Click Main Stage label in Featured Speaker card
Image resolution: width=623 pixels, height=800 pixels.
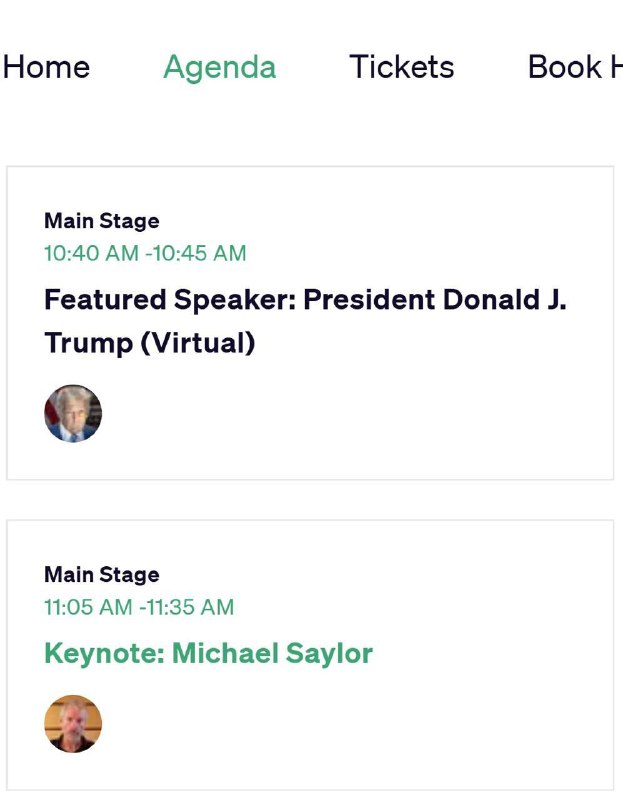point(102,221)
